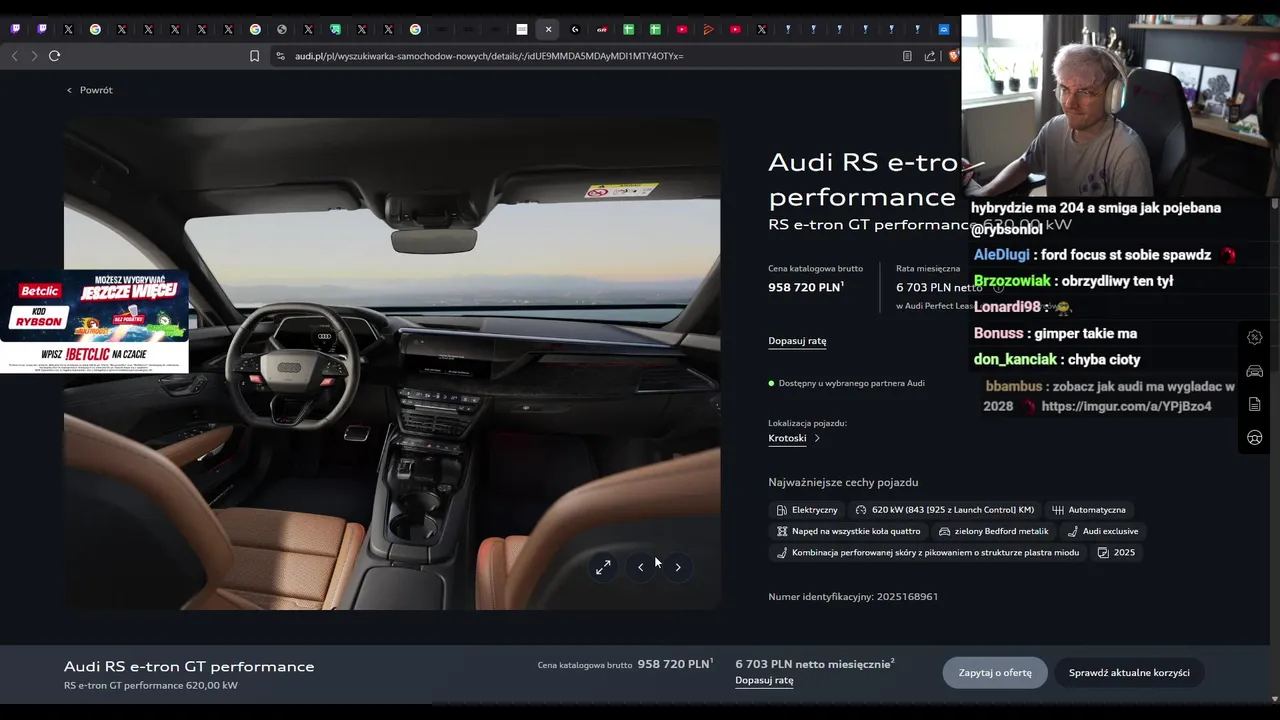Click the browser reload button
1280x720 pixels.
[55, 56]
